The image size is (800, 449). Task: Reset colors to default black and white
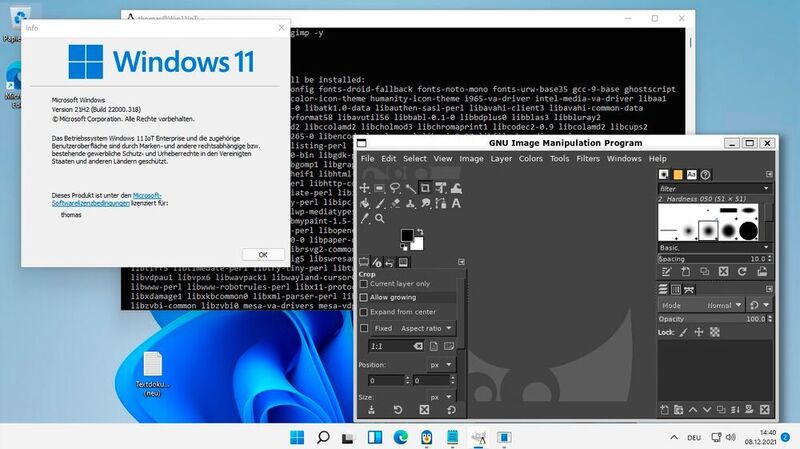point(404,247)
